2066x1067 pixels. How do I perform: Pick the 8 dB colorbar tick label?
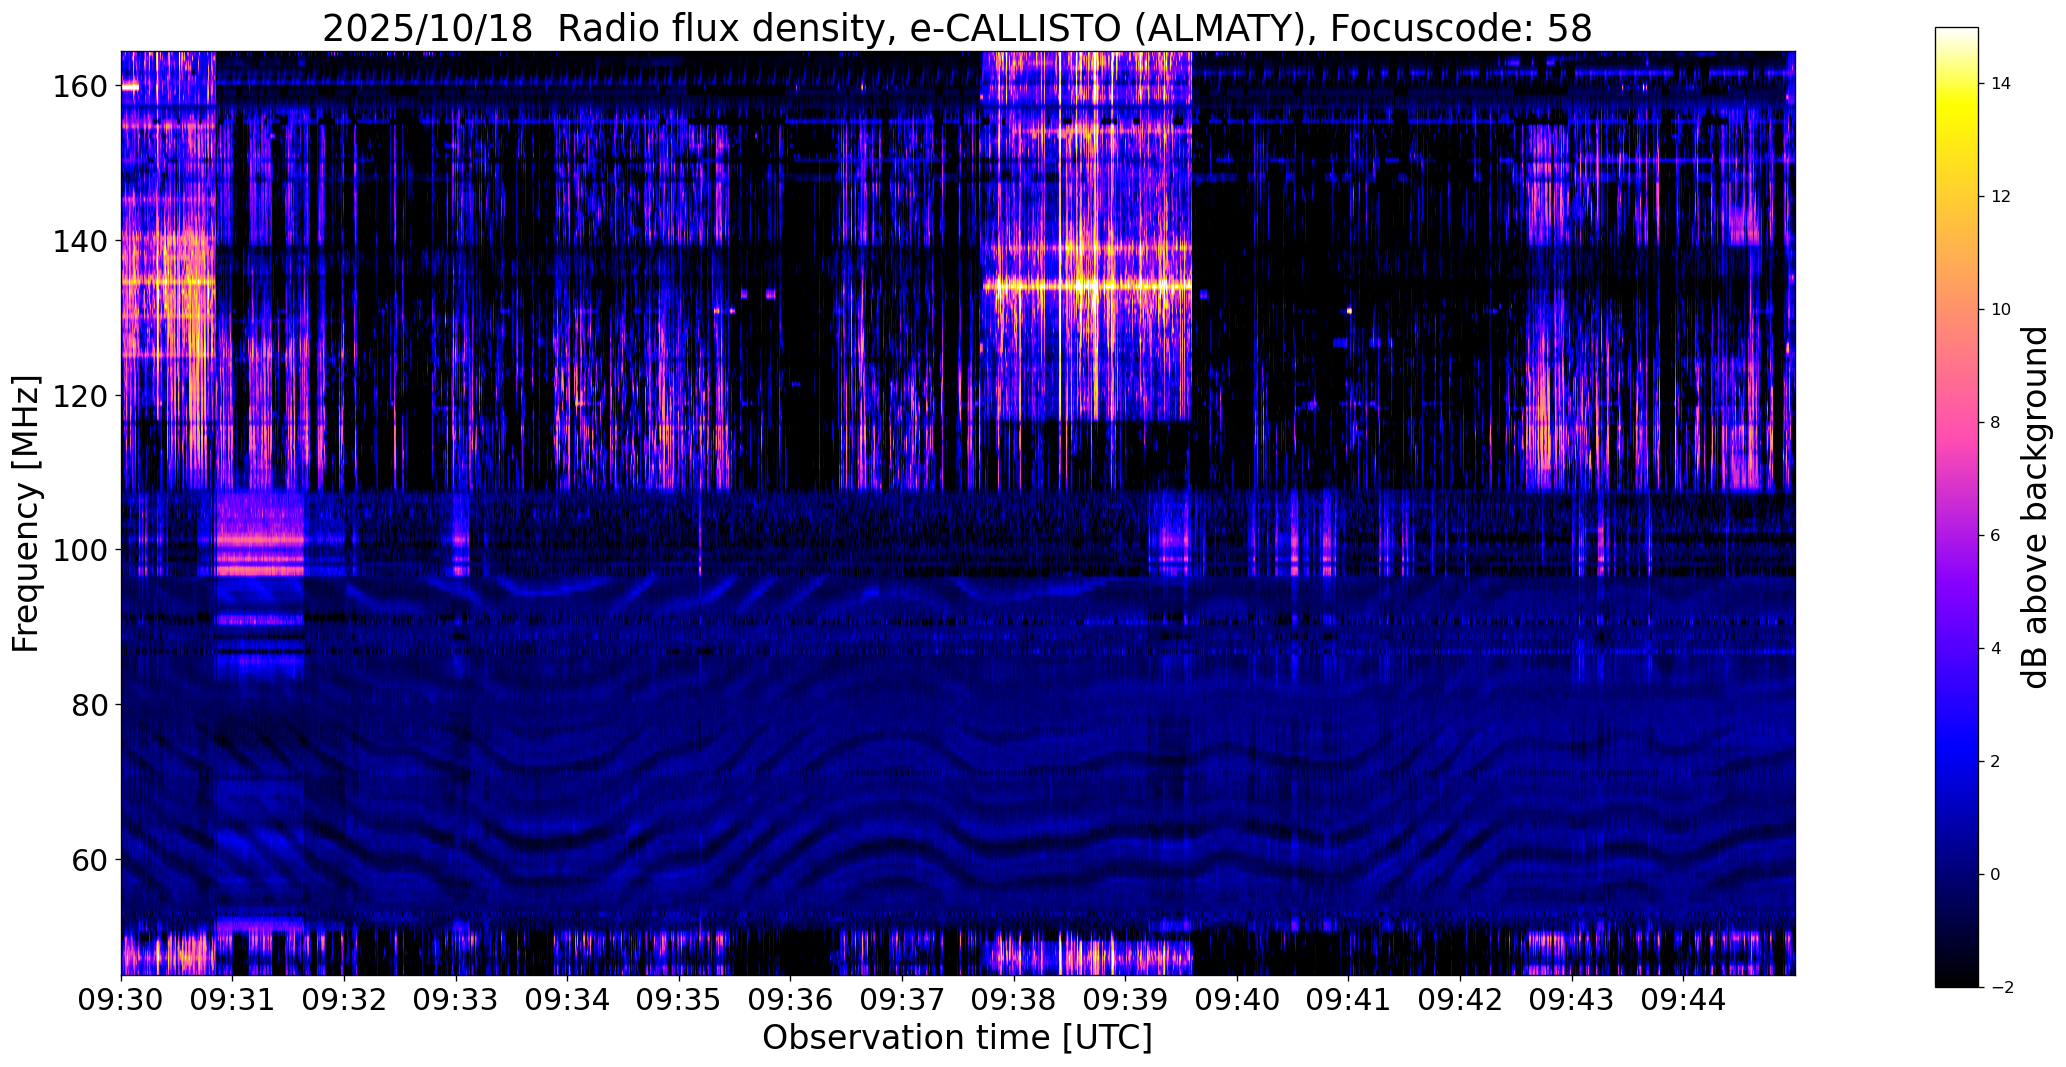coord(1995,423)
